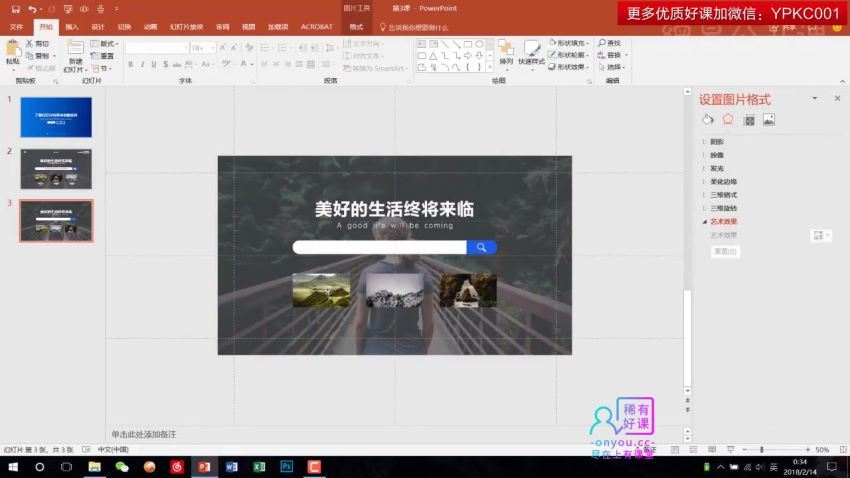This screenshot has width=850, height=478.
Task: Open the 文件 (File) menu
Action: coord(16,27)
